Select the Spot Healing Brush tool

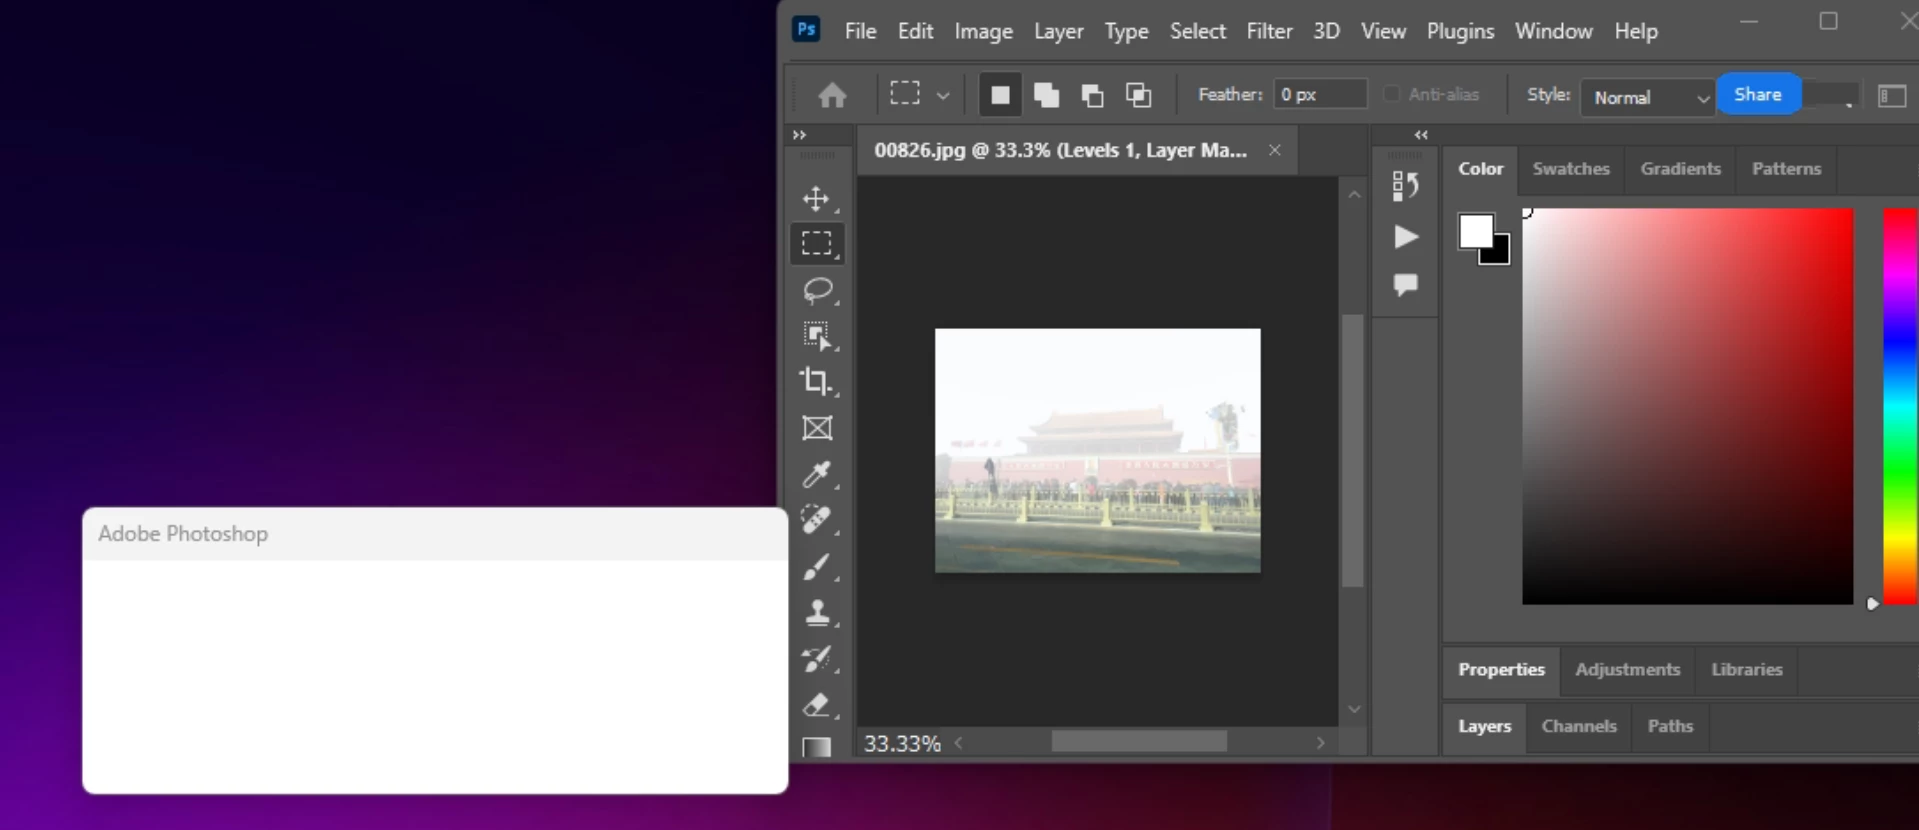(x=817, y=520)
